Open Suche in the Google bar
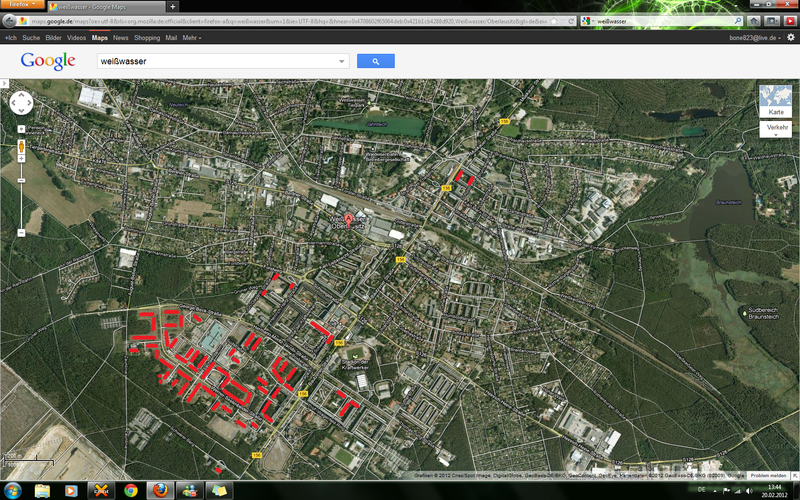 31,38
